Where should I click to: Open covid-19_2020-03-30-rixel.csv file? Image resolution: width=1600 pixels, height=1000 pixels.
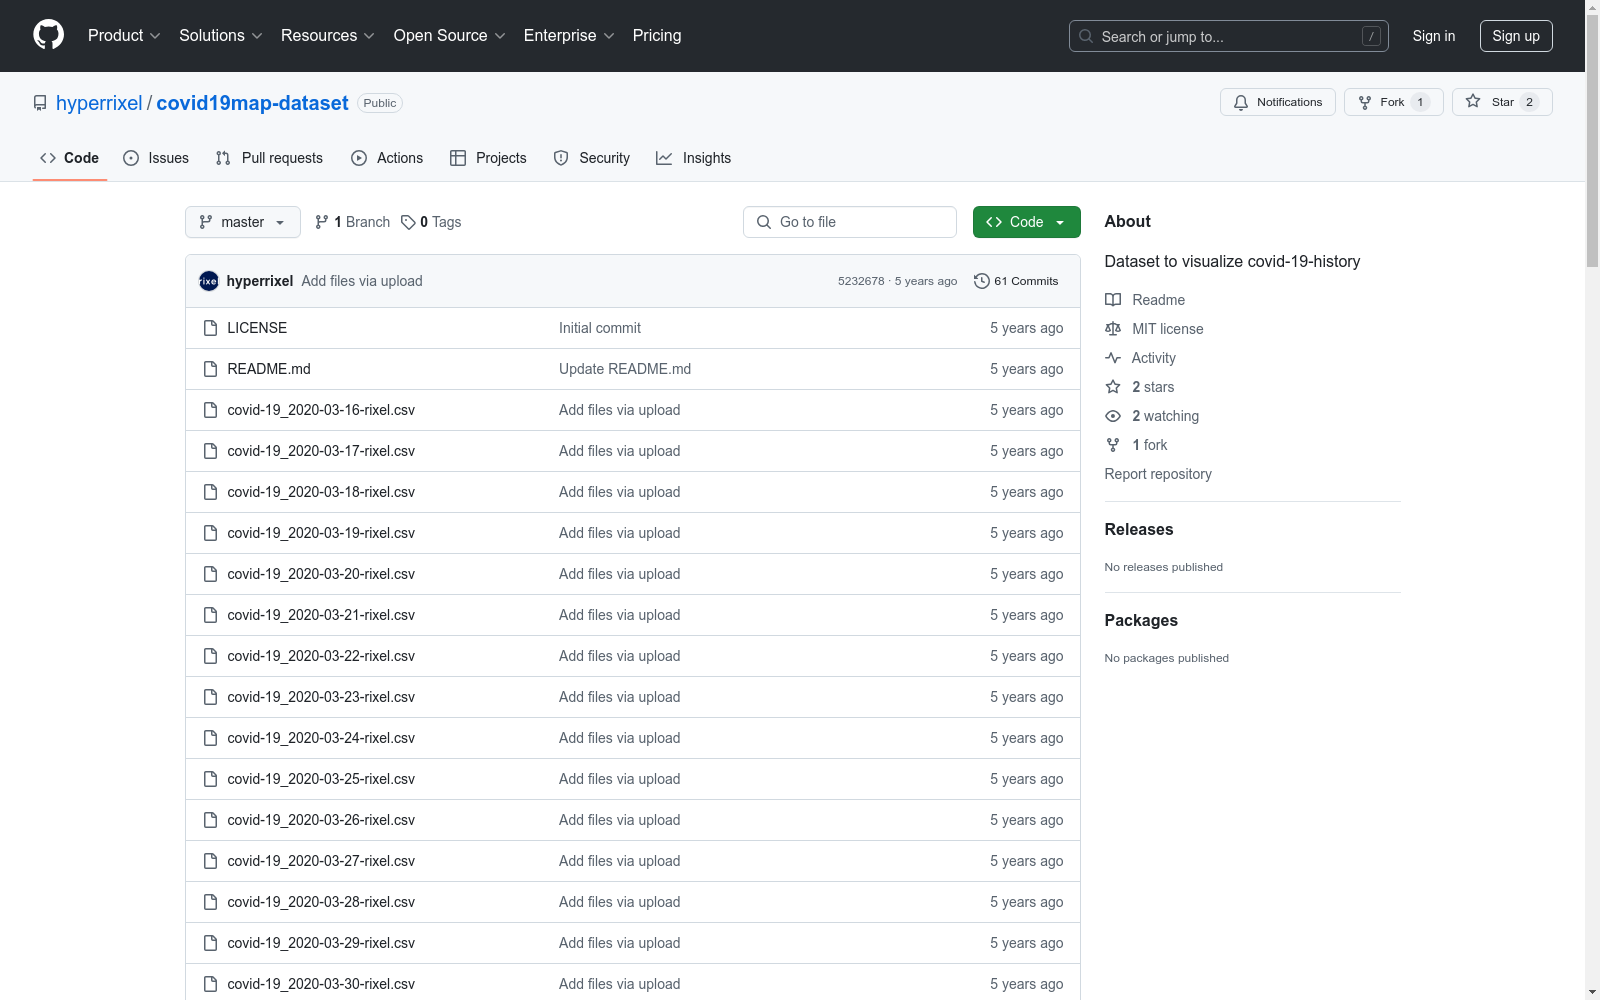(321, 984)
